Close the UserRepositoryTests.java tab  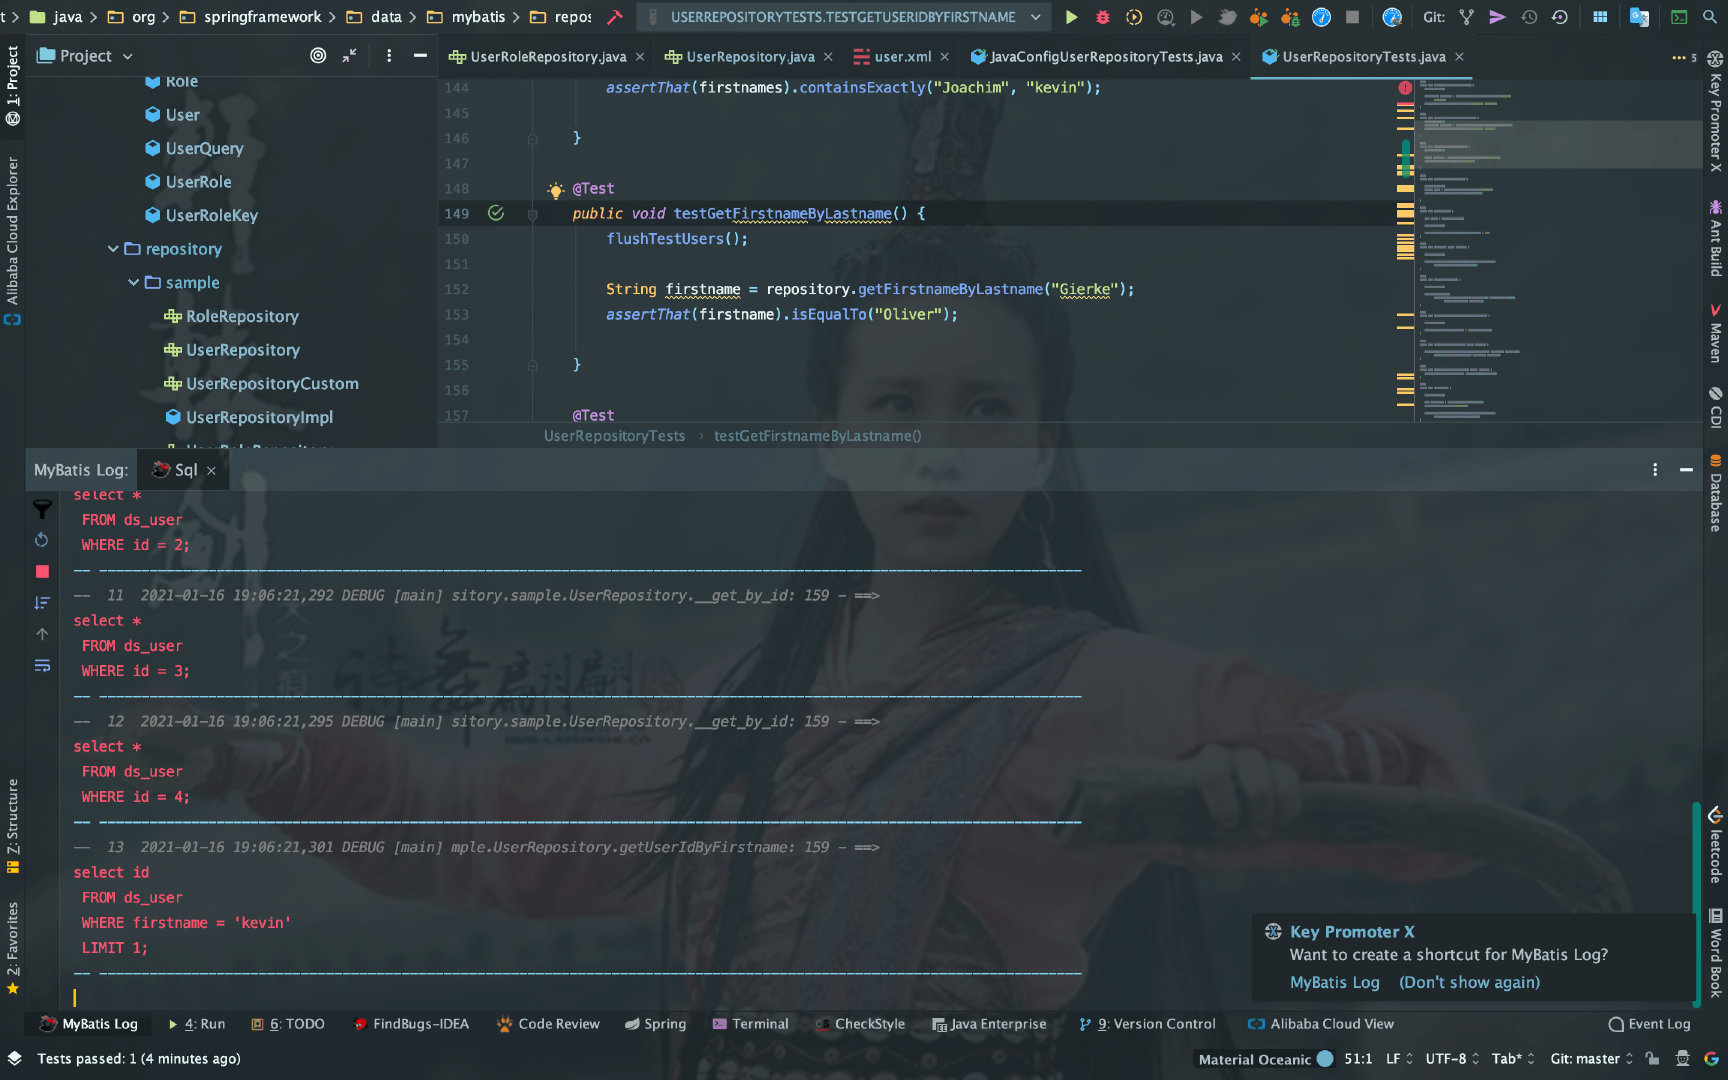point(1459,57)
